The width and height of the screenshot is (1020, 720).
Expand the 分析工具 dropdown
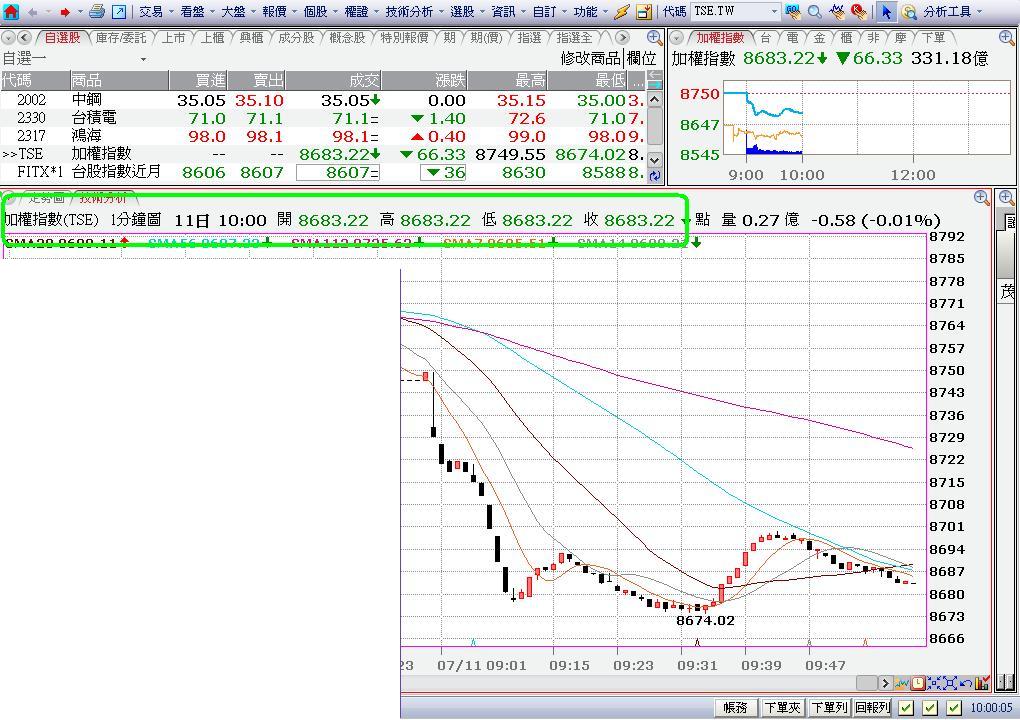pos(980,12)
